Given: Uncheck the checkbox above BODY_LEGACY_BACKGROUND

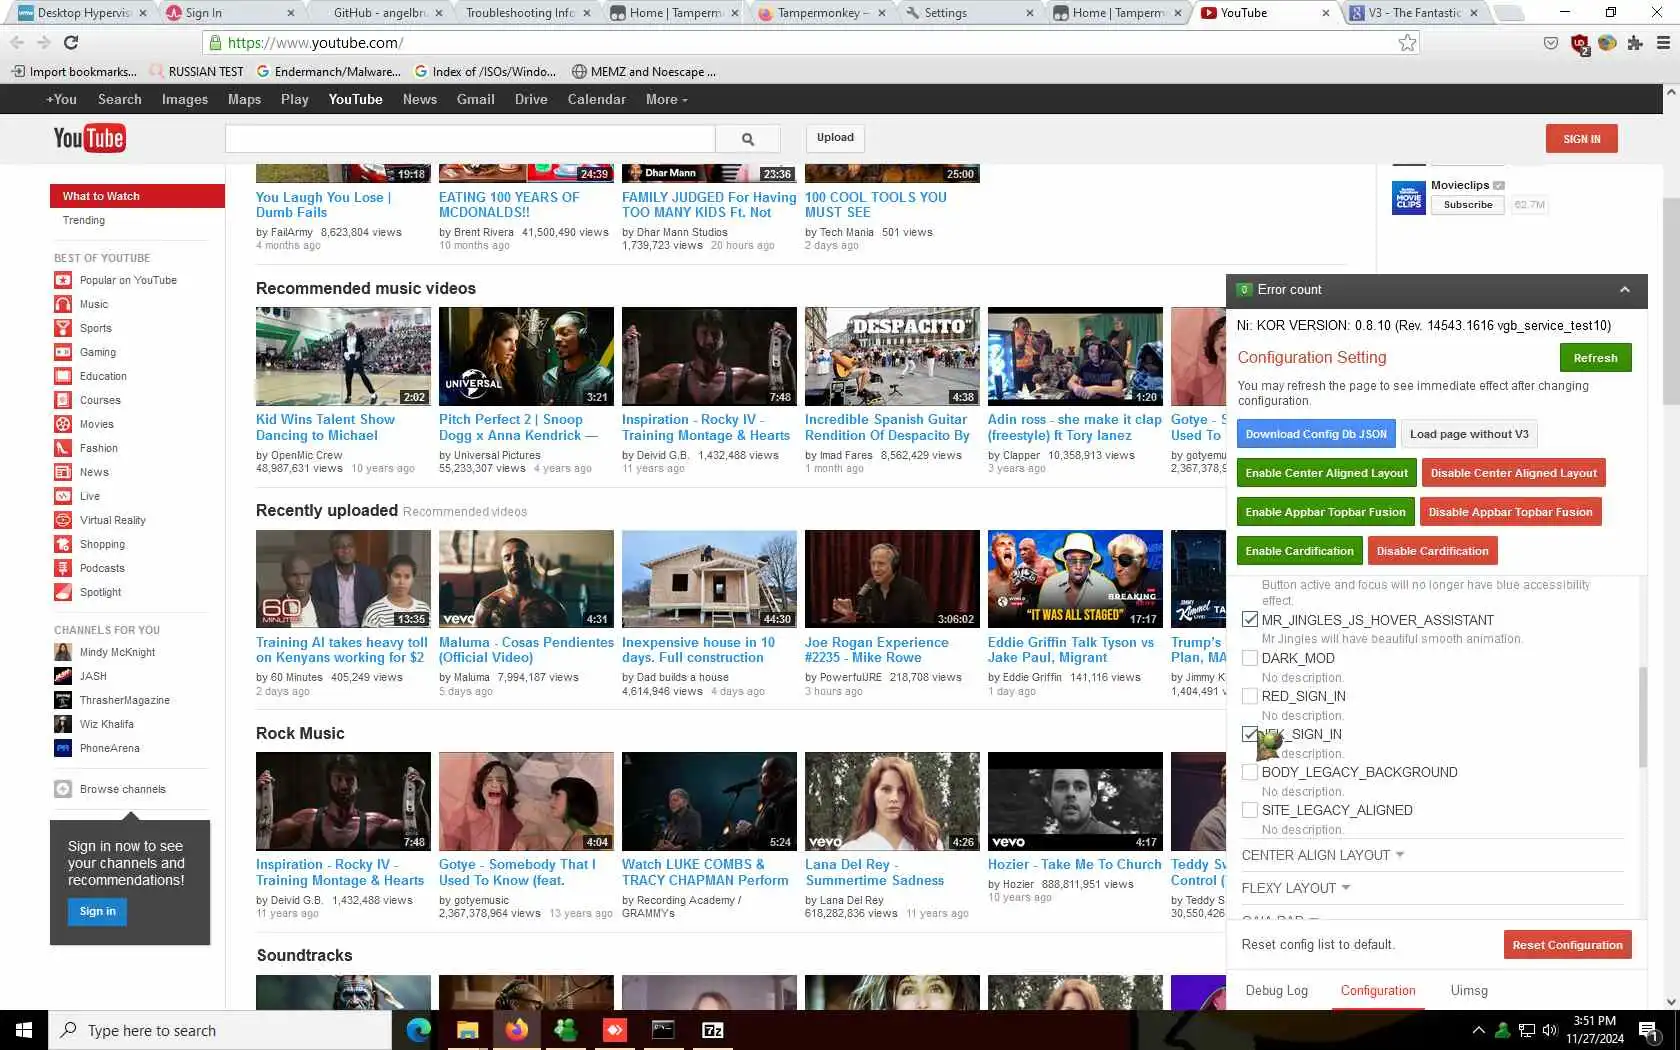Looking at the screenshot, I should click(x=1250, y=734).
